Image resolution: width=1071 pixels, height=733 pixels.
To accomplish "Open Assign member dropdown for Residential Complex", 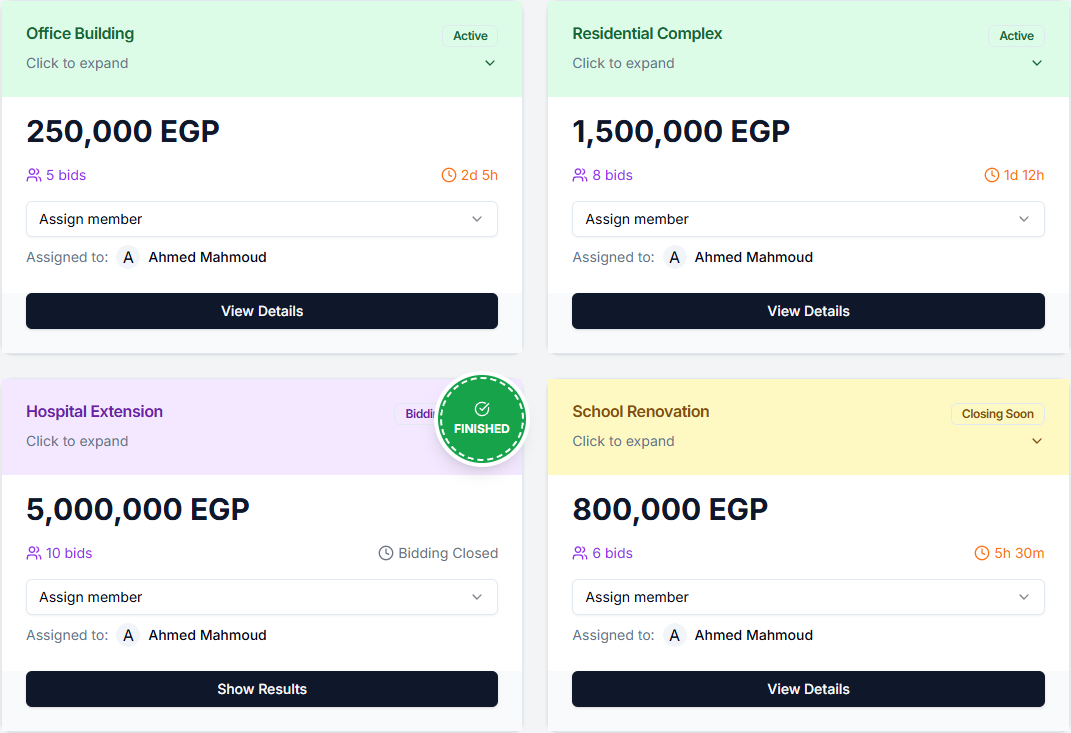I will [808, 219].
